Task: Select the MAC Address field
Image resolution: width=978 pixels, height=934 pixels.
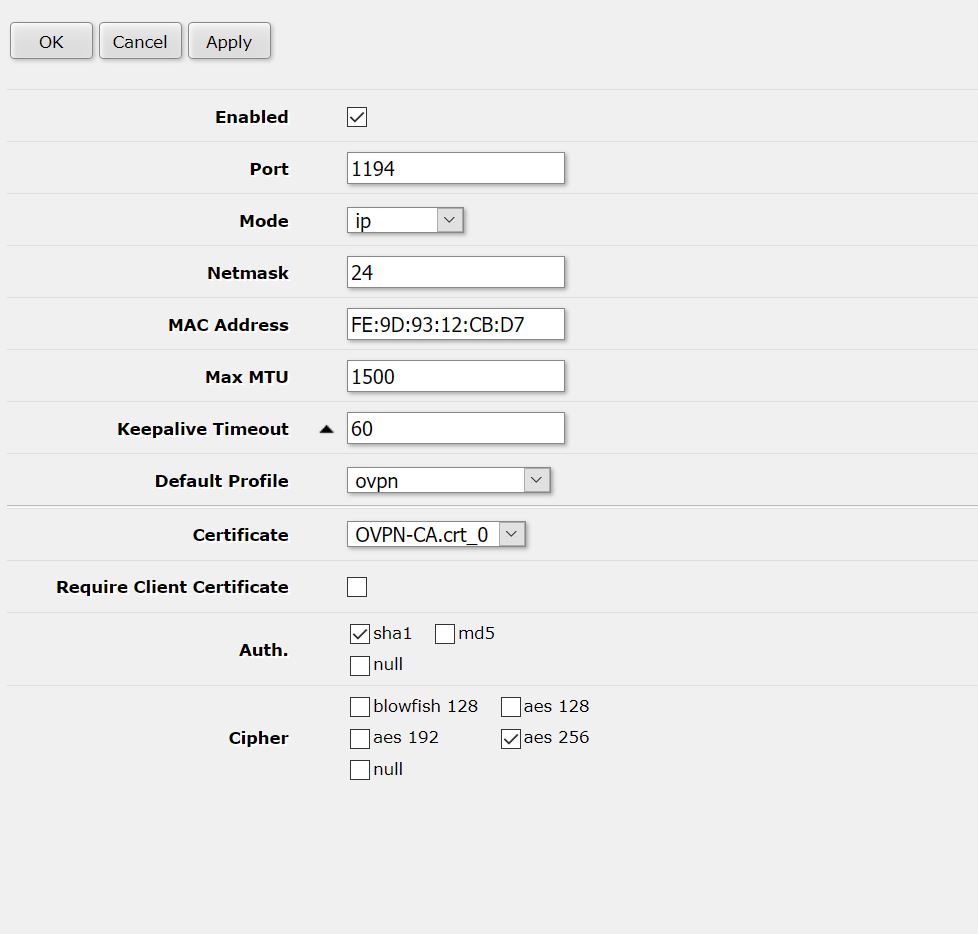Action: click(455, 324)
